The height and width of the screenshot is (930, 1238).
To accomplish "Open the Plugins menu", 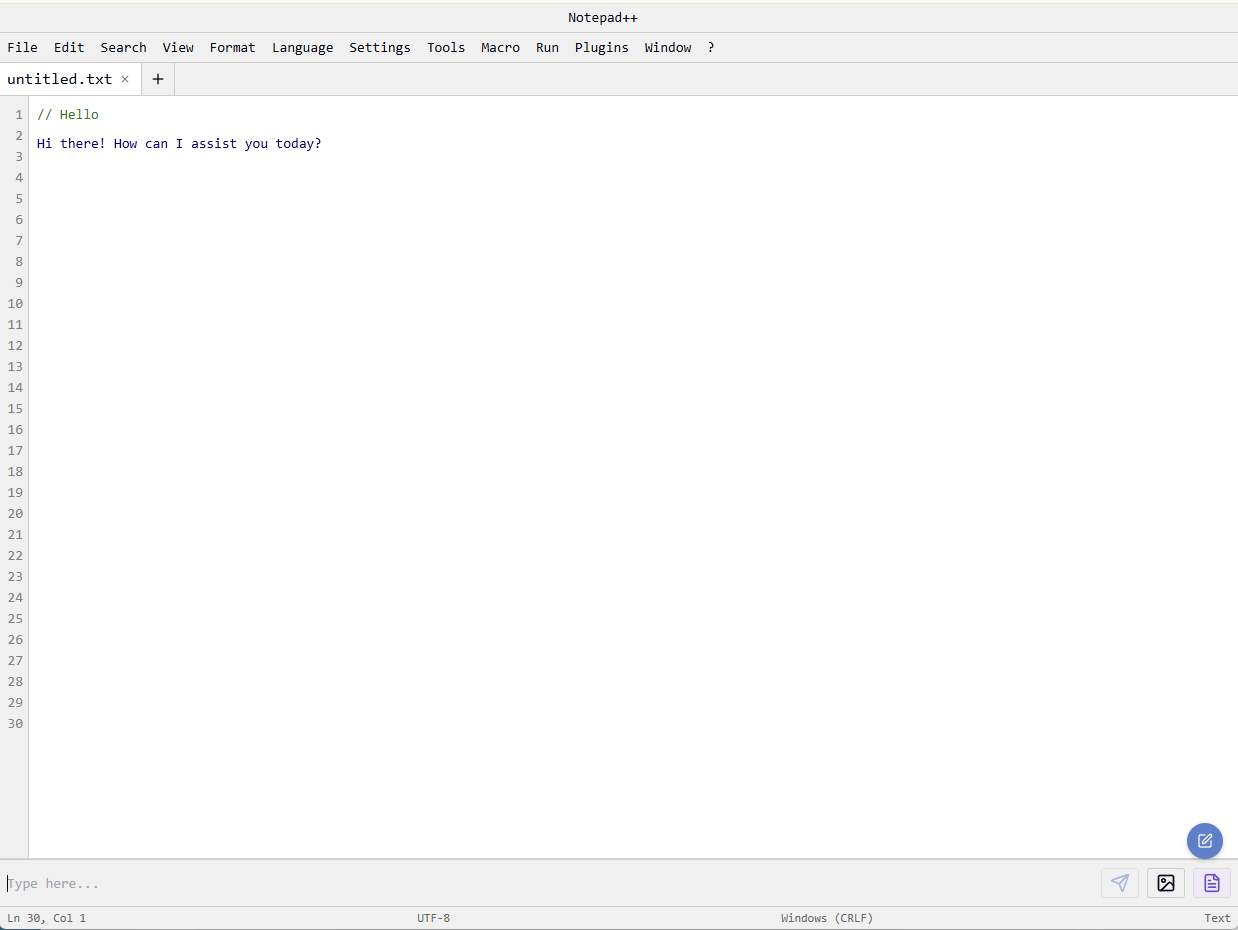I will (601, 47).
